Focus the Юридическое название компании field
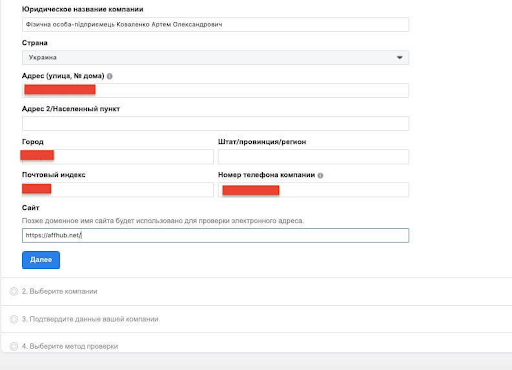Screen dimensions: 512x370 tap(215, 25)
